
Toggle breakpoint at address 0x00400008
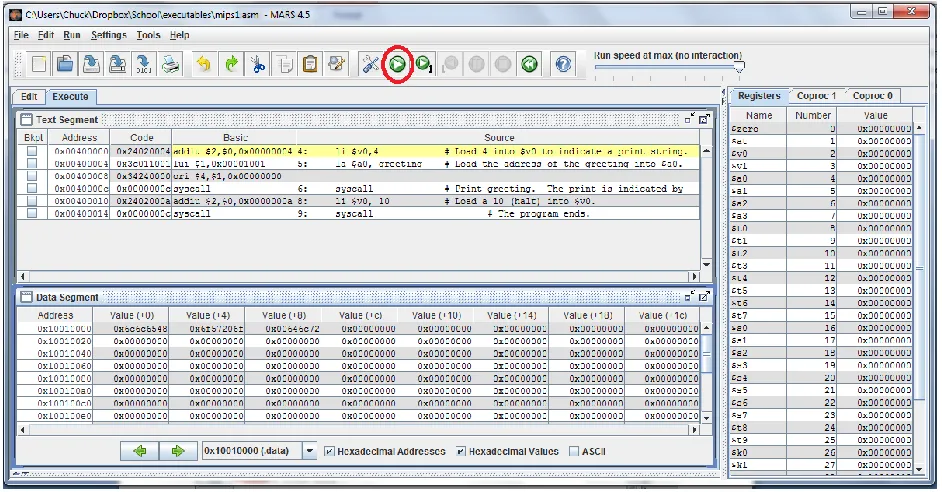click(x=32, y=176)
